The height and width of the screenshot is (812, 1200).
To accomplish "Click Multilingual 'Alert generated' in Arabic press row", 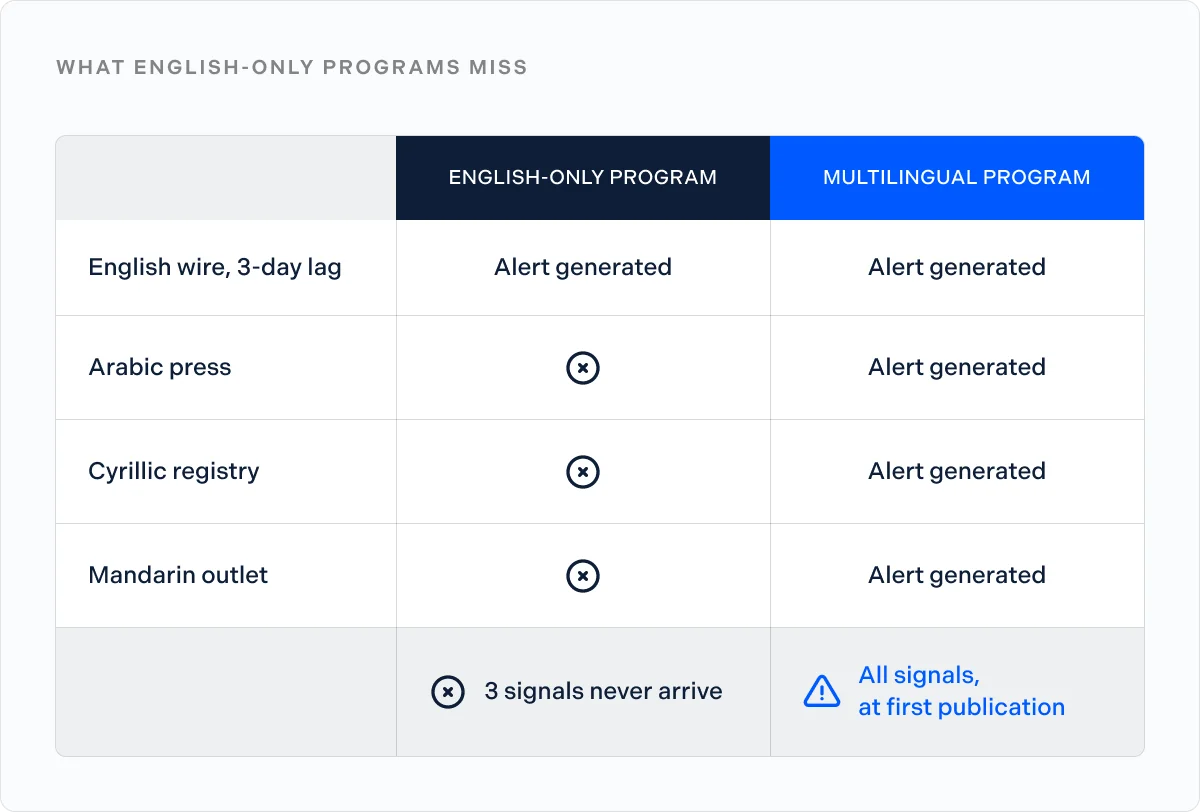I will pyautogui.click(x=957, y=367).
